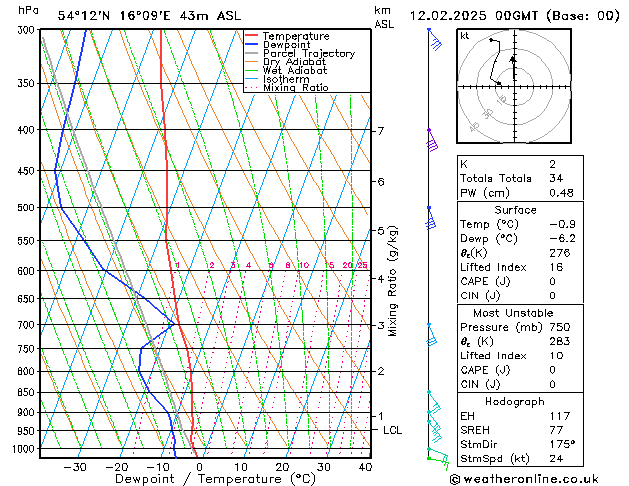
Task: Click the Surface section header
Action: point(515,210)
